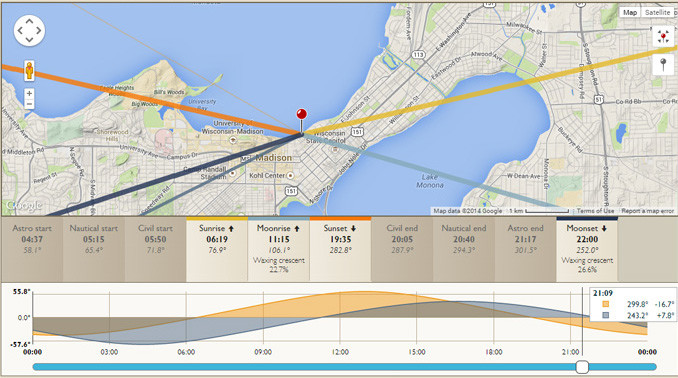Click the center-on-pin crosshair icon
678x378 pixels.
663,37
